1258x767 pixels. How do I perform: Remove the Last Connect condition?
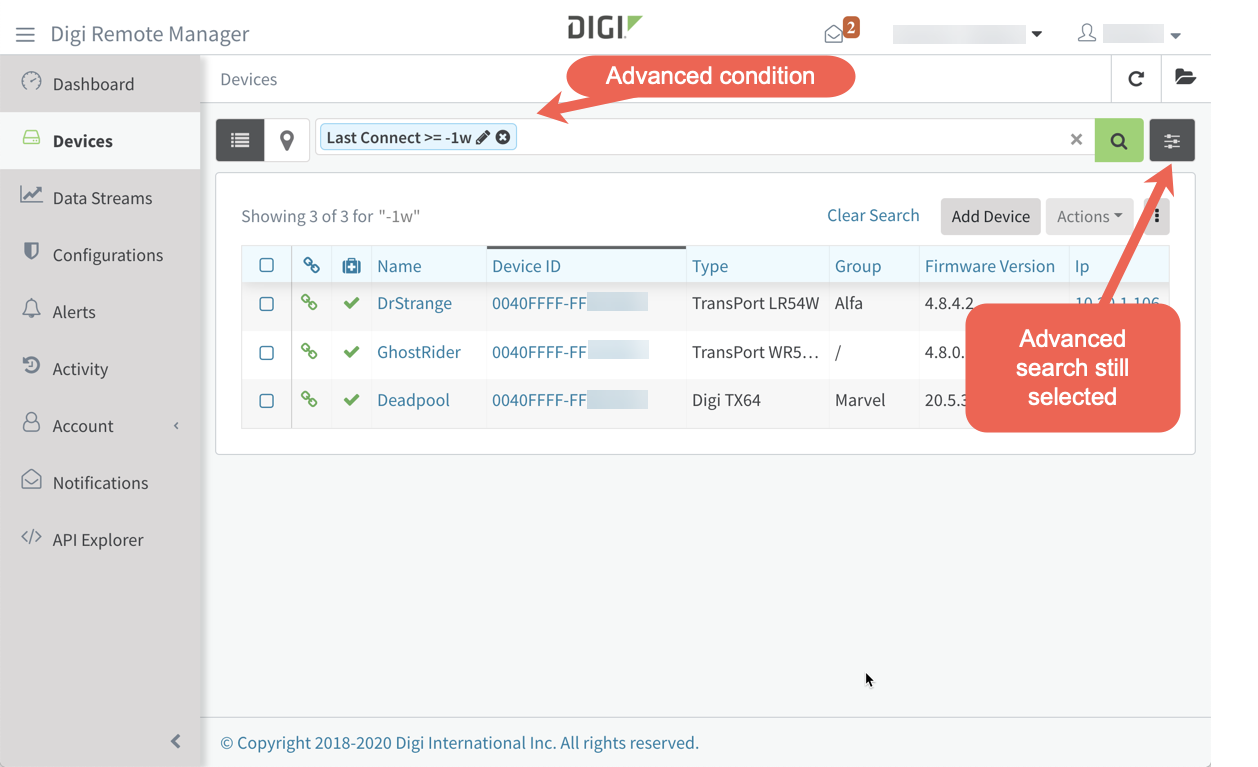(x=503, y=137)
